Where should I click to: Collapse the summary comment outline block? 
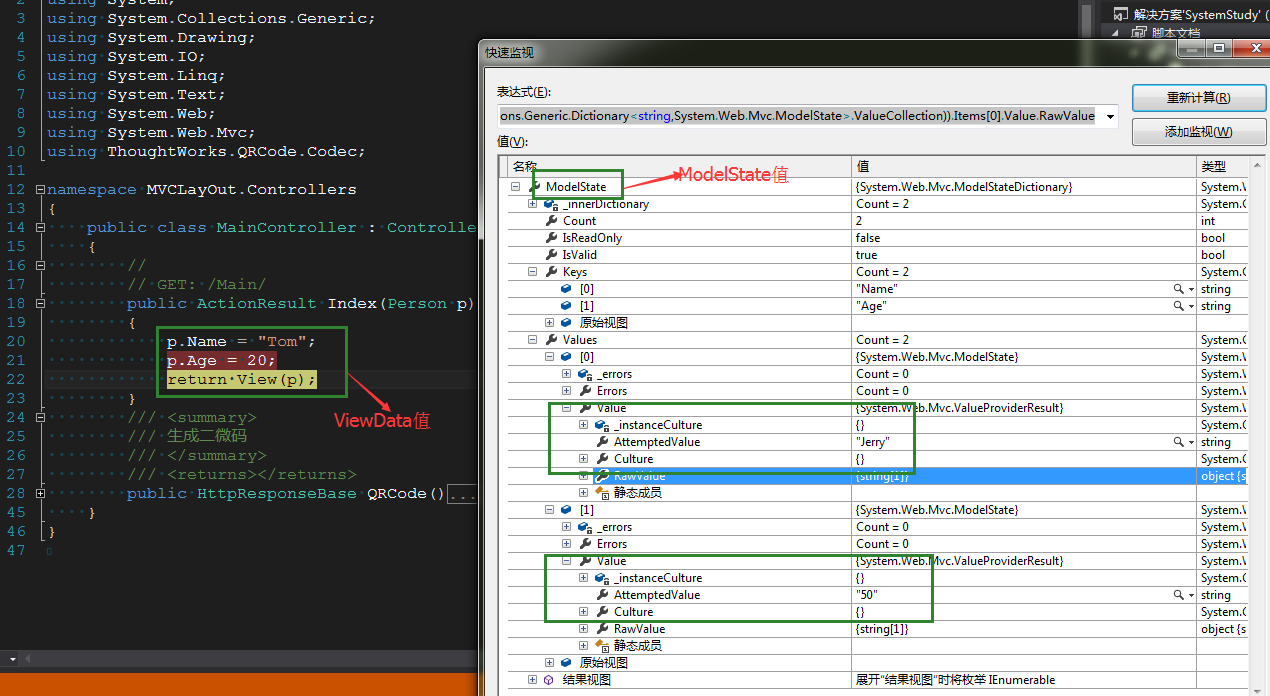click(x=39, y=417)
